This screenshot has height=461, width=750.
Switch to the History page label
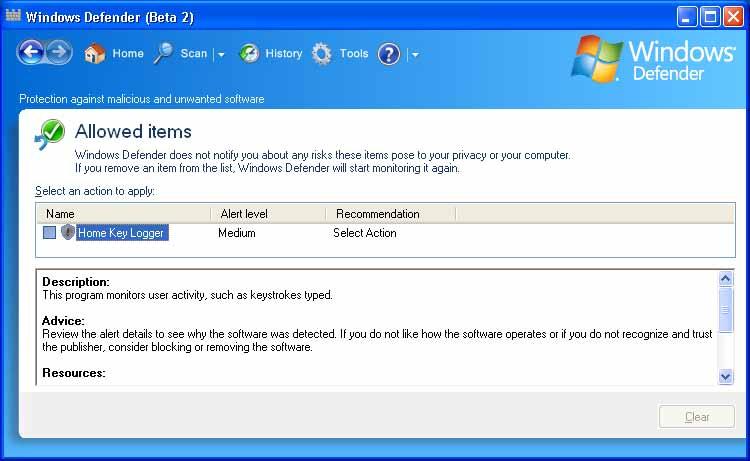[x=284, y=54]
